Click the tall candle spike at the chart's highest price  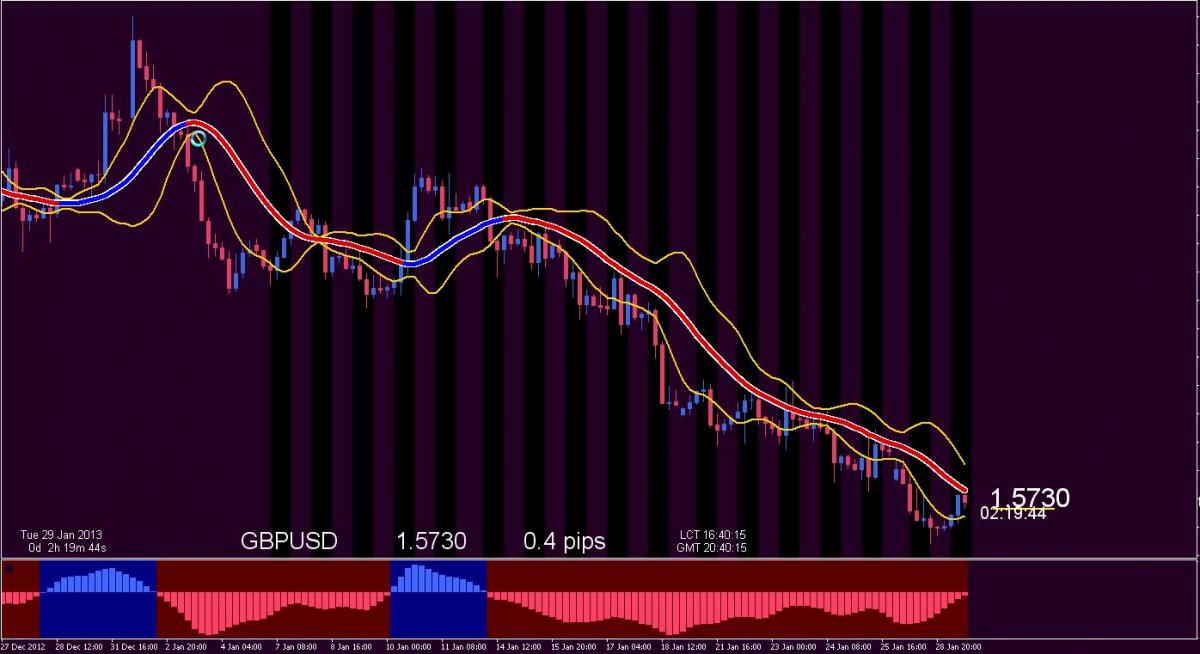134,68
